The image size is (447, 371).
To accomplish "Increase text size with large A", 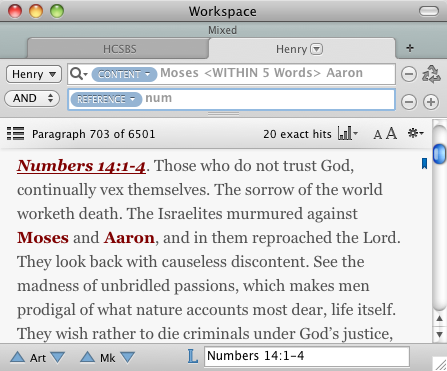I will 392,133.
